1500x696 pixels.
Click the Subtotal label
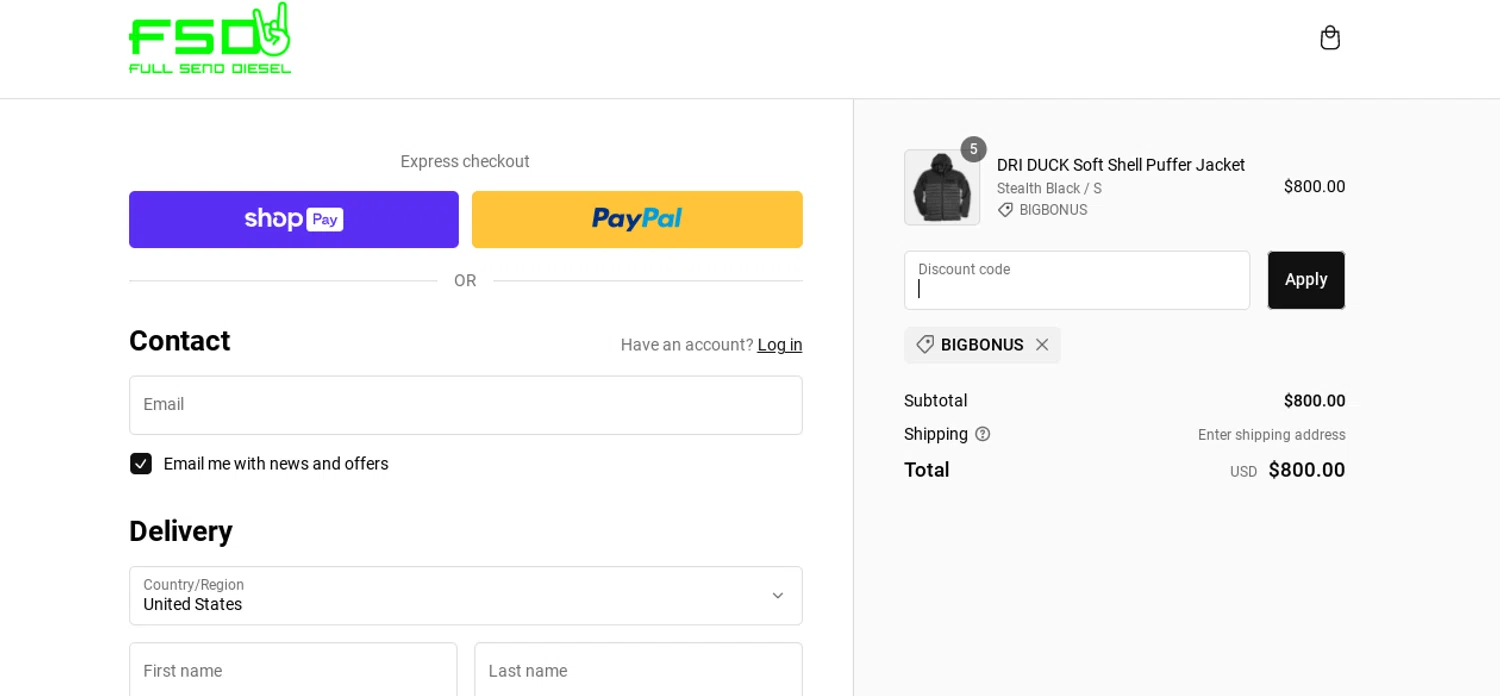coord(935,401)
